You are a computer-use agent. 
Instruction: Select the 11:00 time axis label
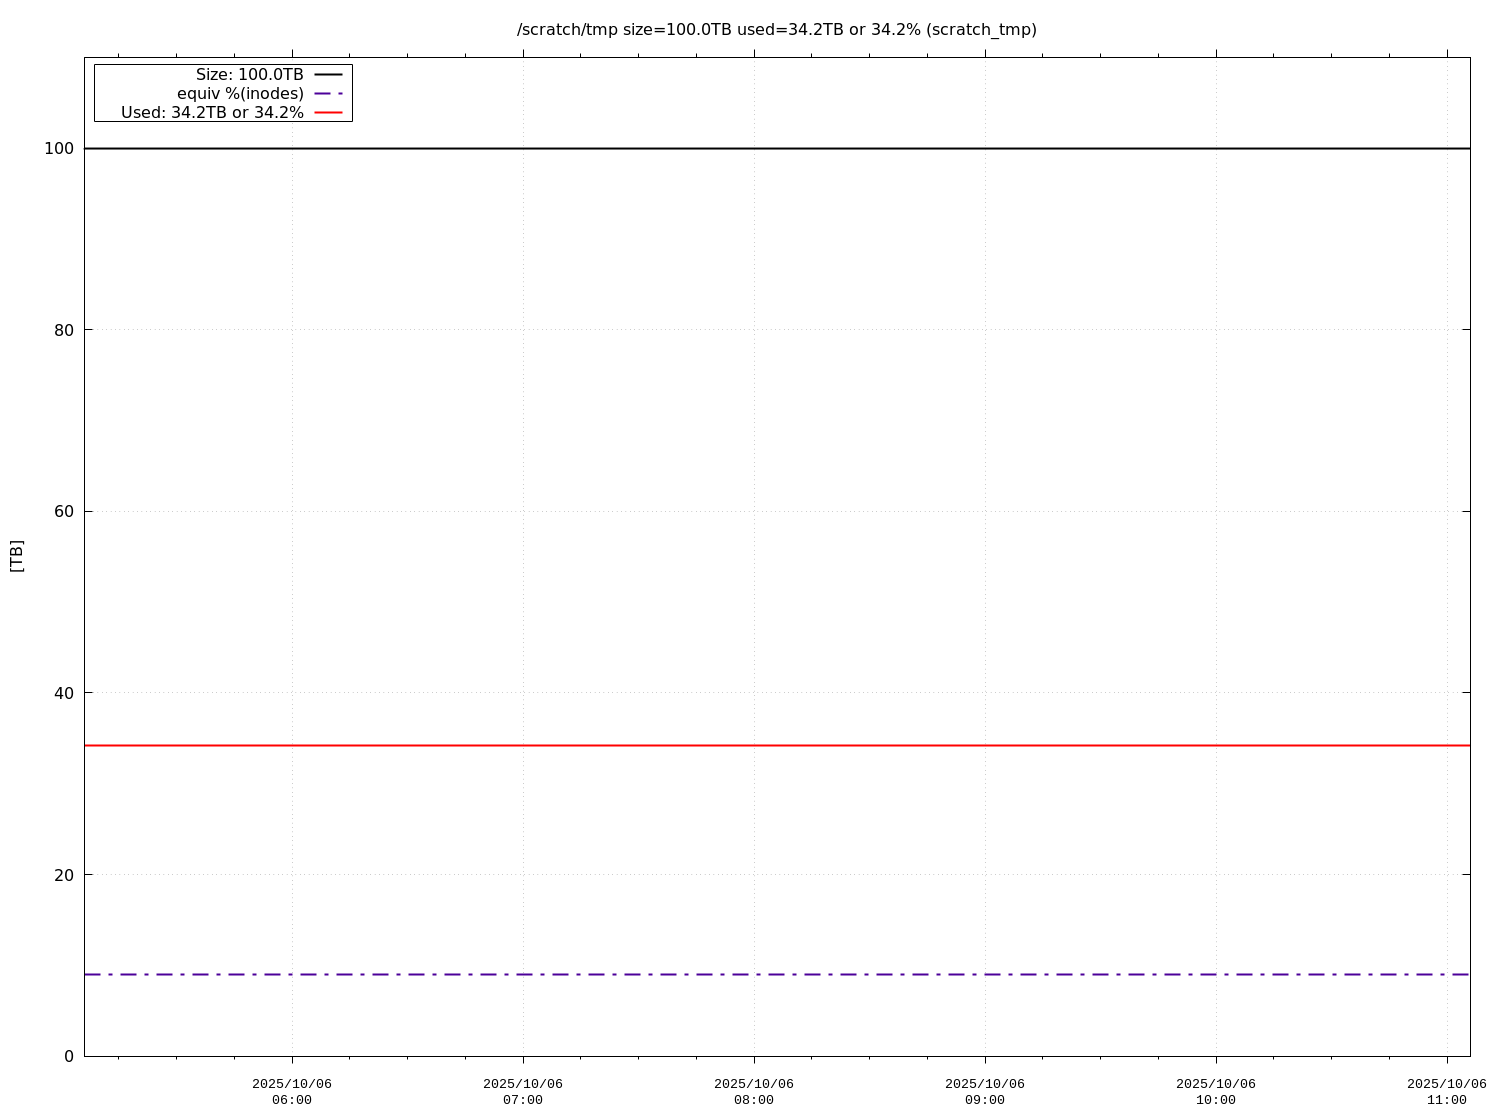[1446, 1092]
